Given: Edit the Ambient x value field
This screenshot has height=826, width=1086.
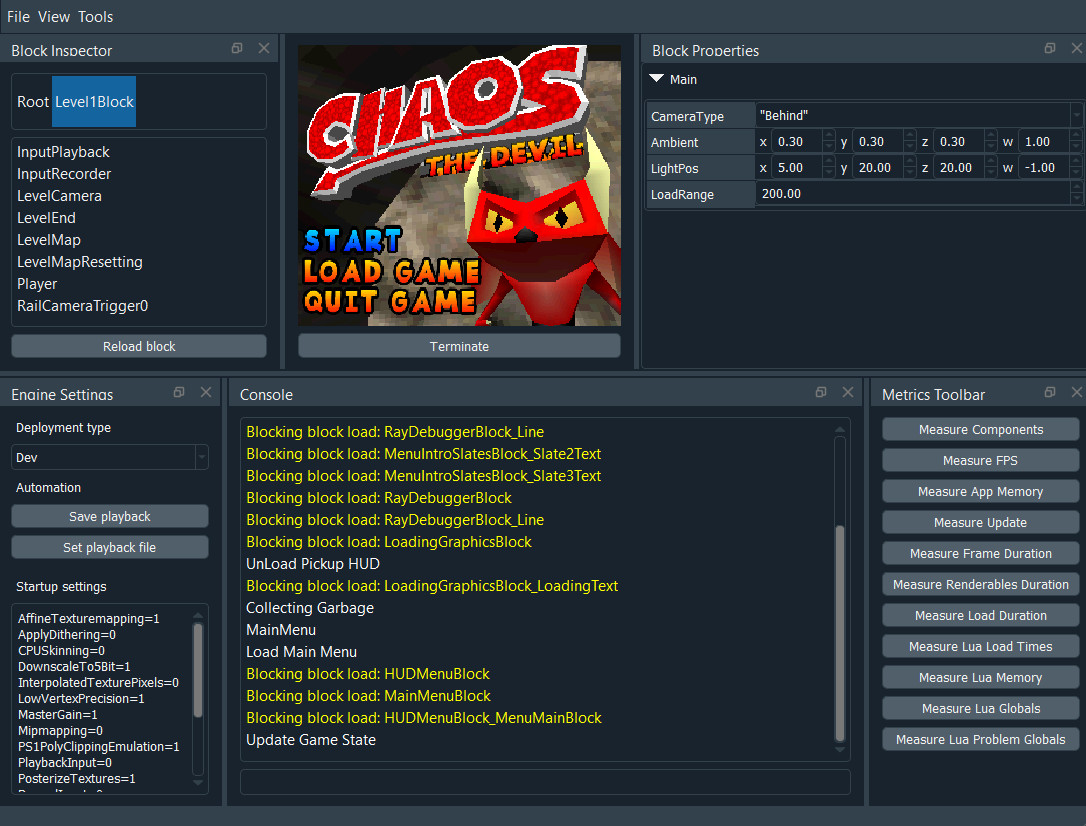Looking at the screenshot, I should click(x=796, y=142).
